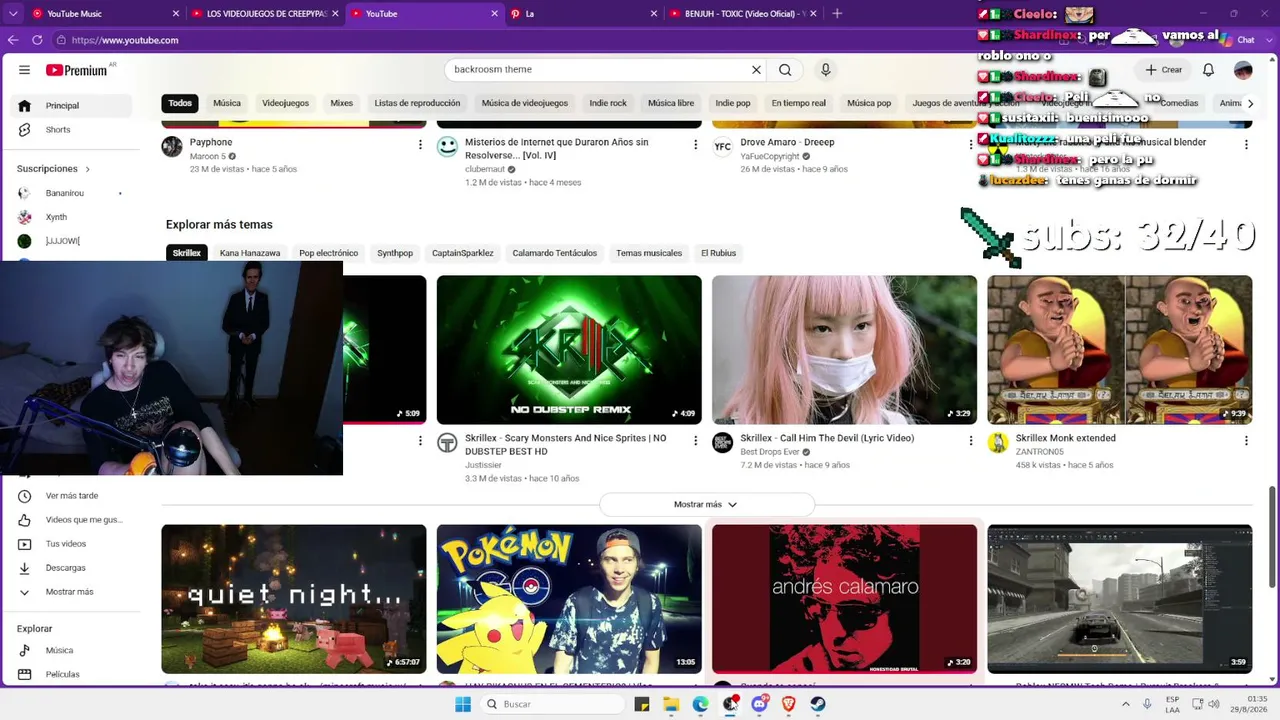Open the account avatar menu

[x=1243, y=70]
